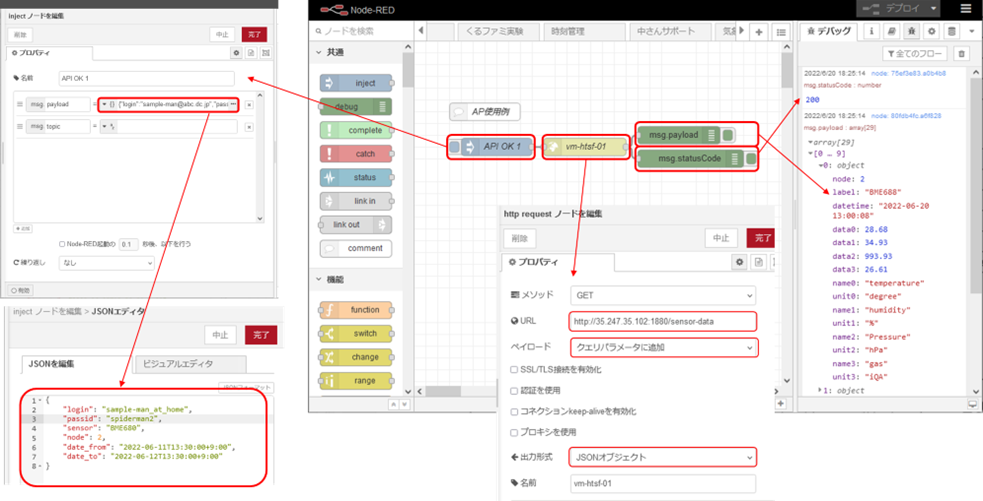Clear debug messages with the trash icon
This screenshot has width=983, height=501.
click(x=962, y=54)
